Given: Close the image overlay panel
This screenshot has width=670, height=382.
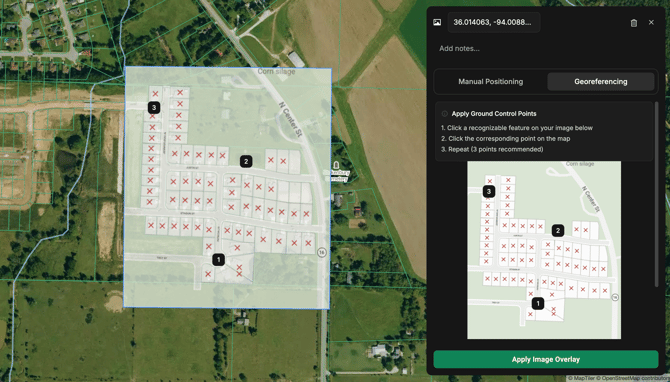Looking at the screenshot, I should coord(651,22).
